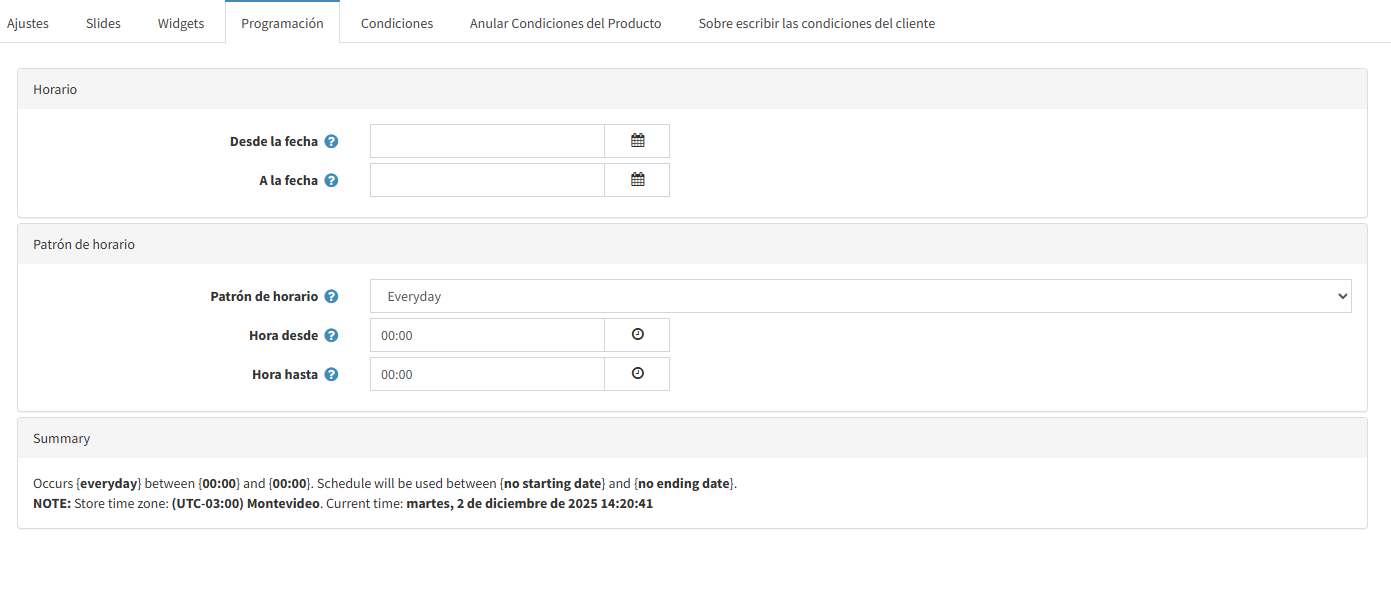Open calendar picker for A la fecha
The image size is (1391, 606).
(x=637, y=180)
